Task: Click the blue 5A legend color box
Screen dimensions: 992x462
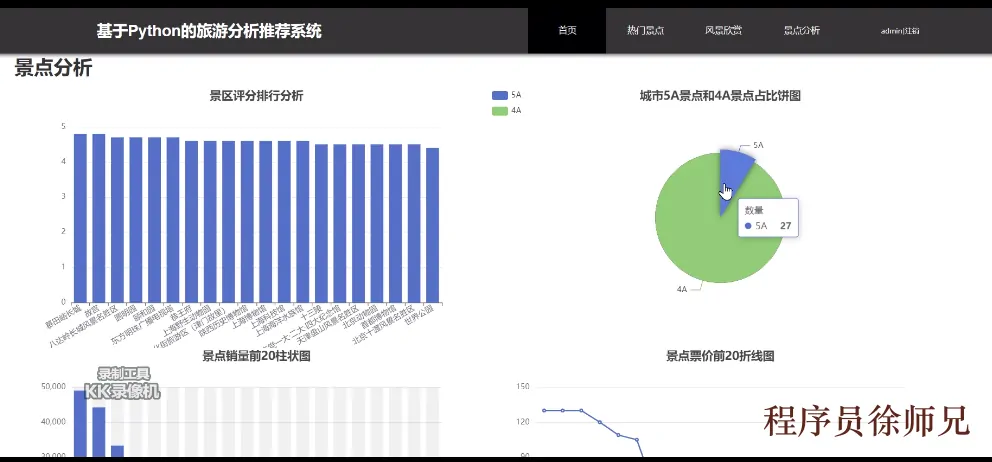Action: pos(500,96)
